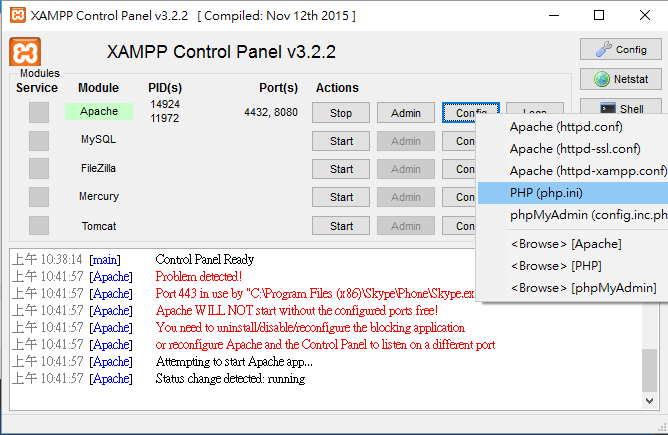This screenshot has height=435, width=668.
Task: Start the MySQL module
Action: point(341,141)
